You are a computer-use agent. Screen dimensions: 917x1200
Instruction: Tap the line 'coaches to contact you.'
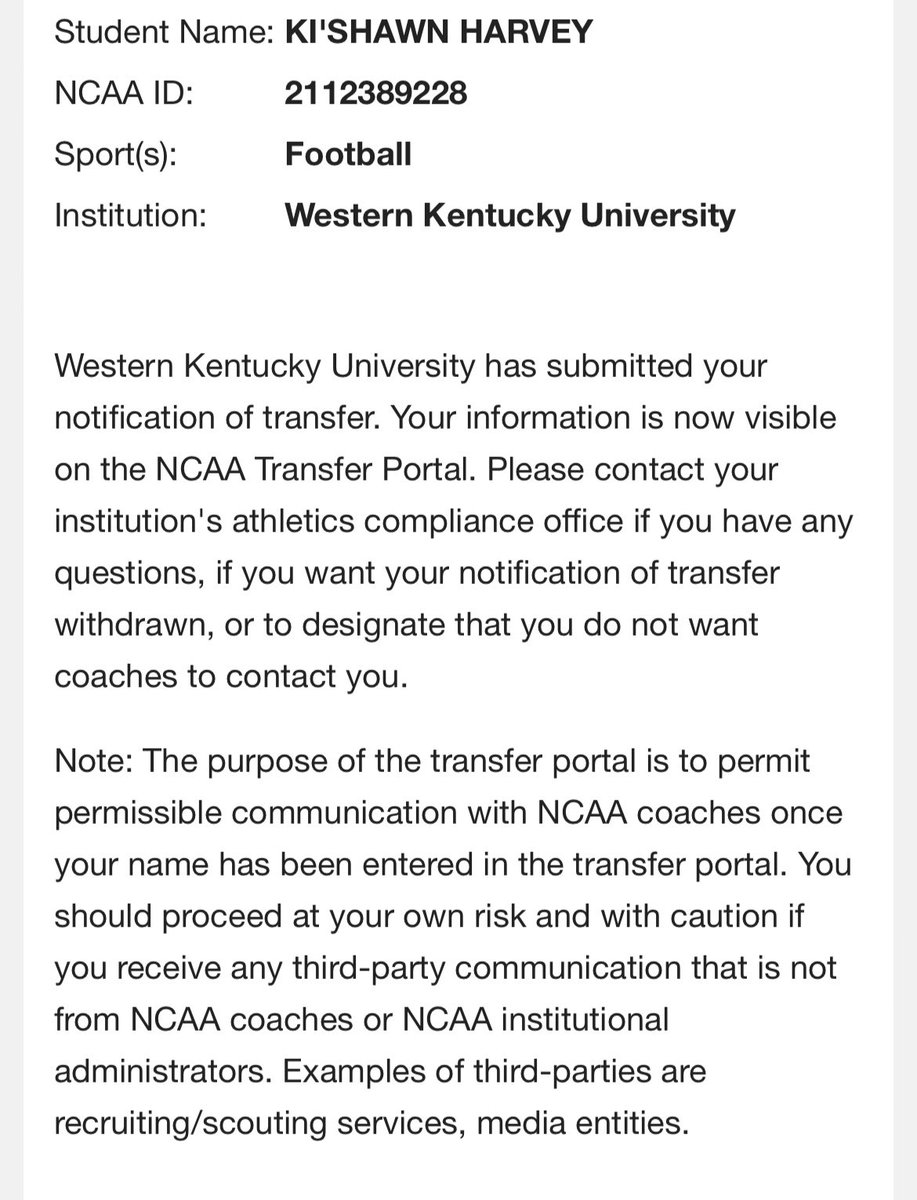click(231, 676)
